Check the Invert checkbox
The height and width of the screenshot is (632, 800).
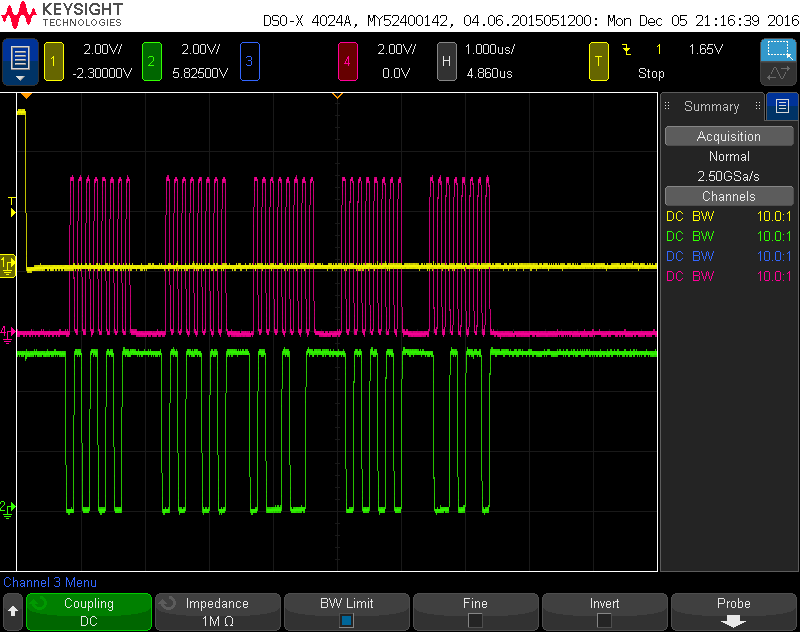[x=604, y=620]
